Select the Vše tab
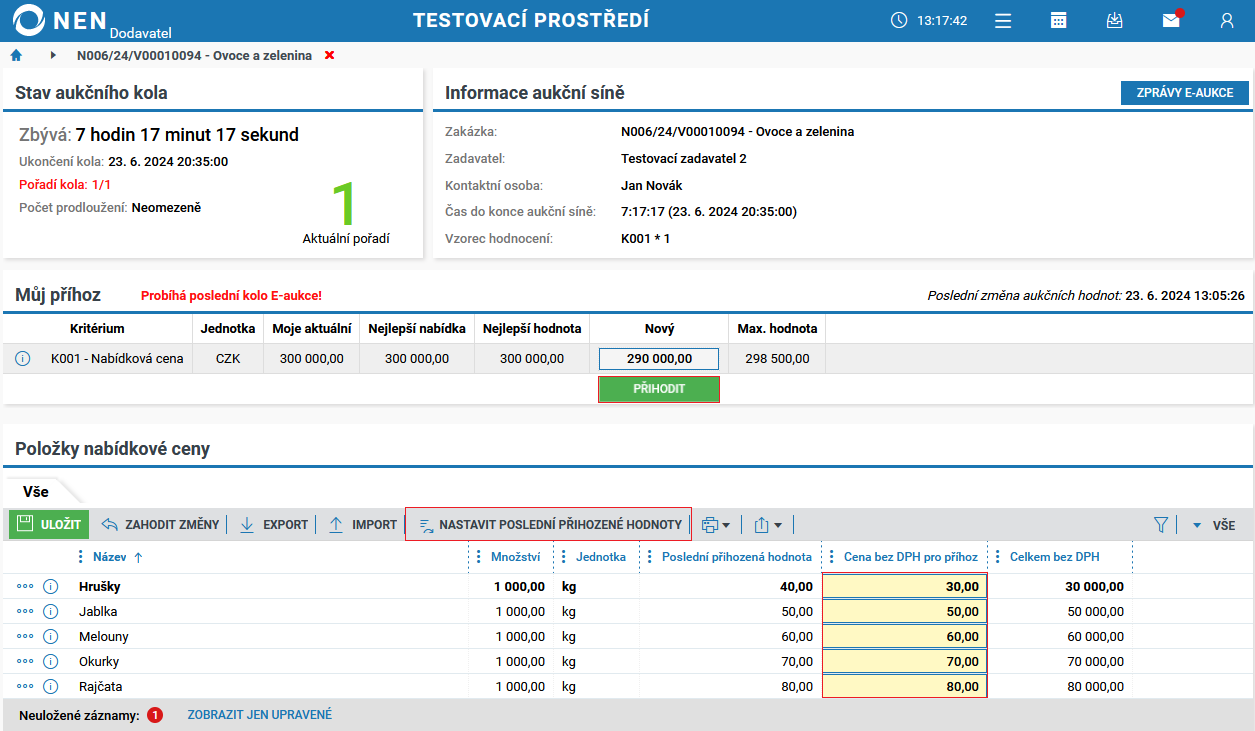This screenshot has width=1255, height=731. pyautogui.click(x=36, y=492)
